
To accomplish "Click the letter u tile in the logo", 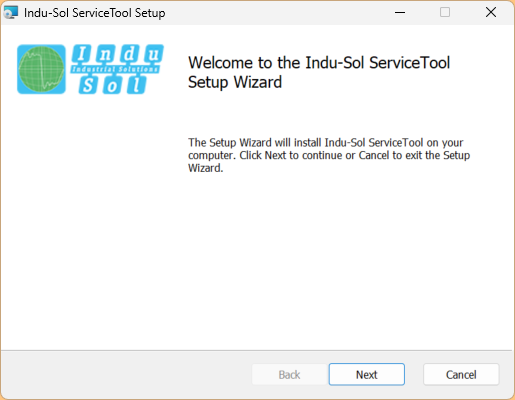I will 154,54.
